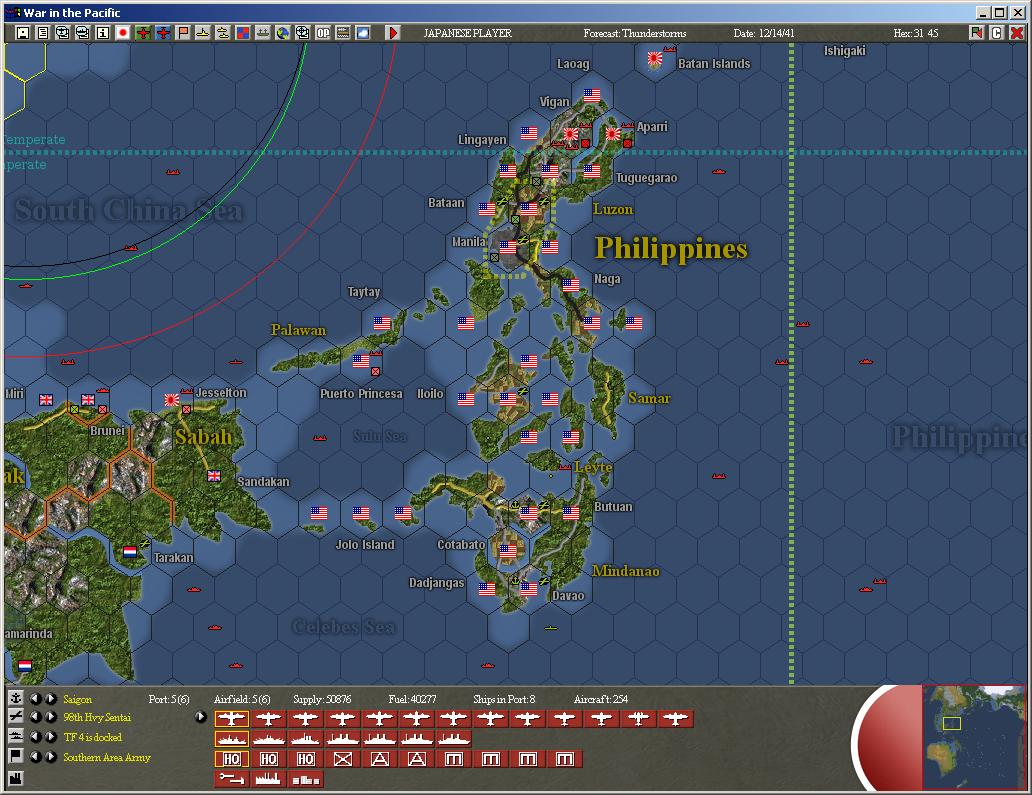This screenshot has height=795, width=1032.
Task: Click the save-game disk icon in toolbar
Action: click(23, 33)
